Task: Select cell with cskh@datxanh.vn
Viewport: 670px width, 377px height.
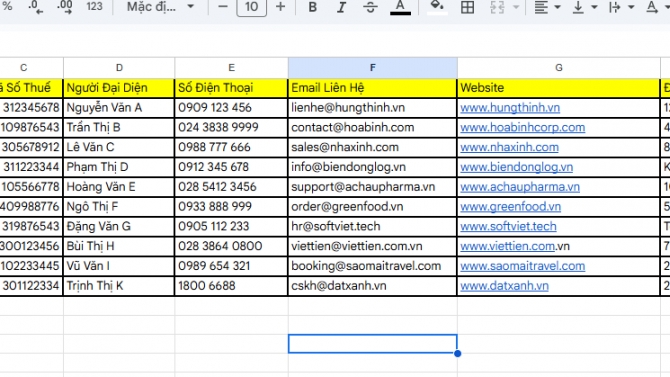Action: [x=372, y=286]
